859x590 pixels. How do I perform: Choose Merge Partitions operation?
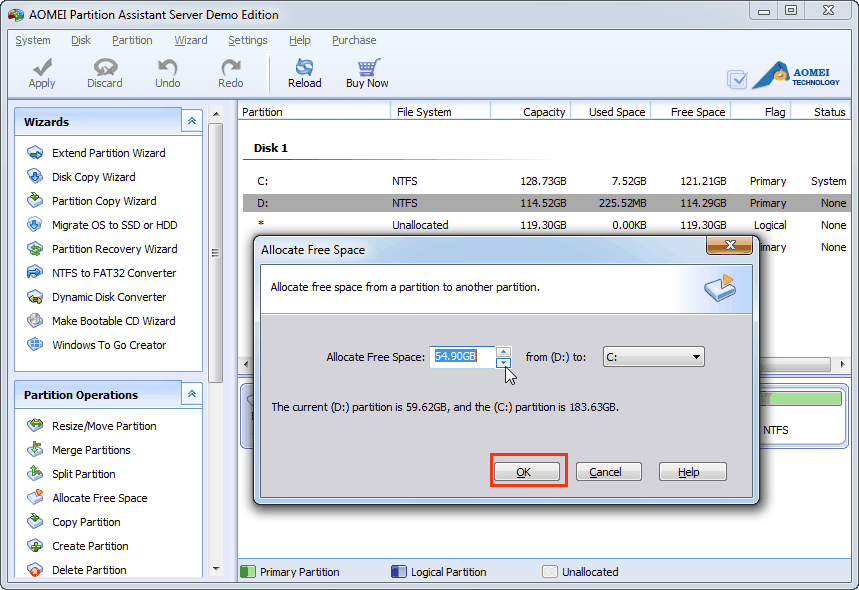tap(91, 450)
